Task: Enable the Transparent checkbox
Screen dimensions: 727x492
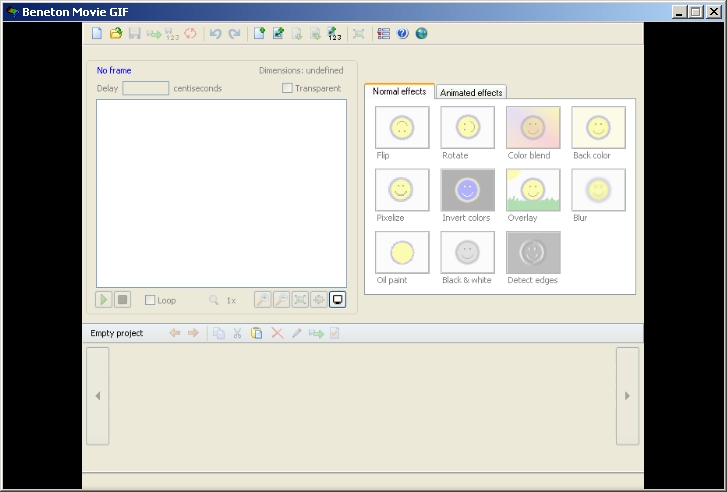Action: [x=288, y=88]
